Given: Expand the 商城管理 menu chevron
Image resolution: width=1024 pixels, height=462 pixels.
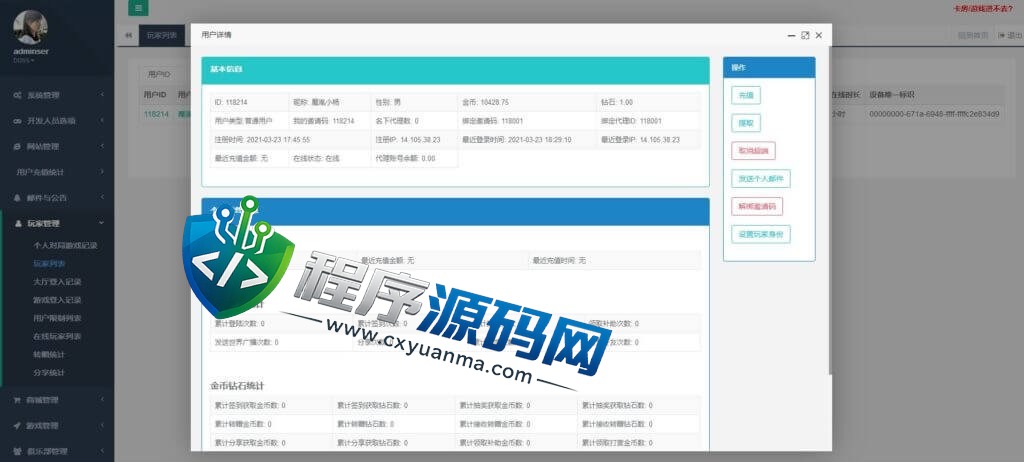Looking at the screenshot, I should (x=102, y=400).
